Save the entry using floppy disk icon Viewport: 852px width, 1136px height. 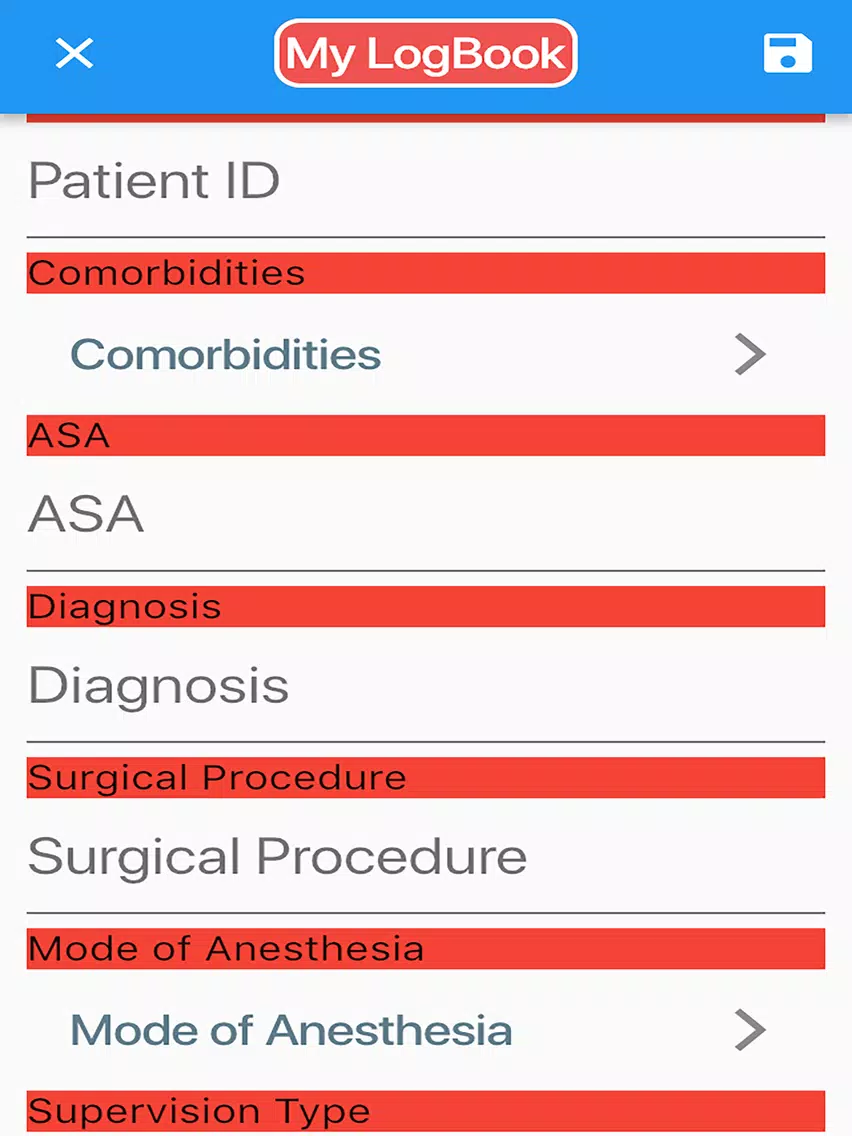coord(788,54)
